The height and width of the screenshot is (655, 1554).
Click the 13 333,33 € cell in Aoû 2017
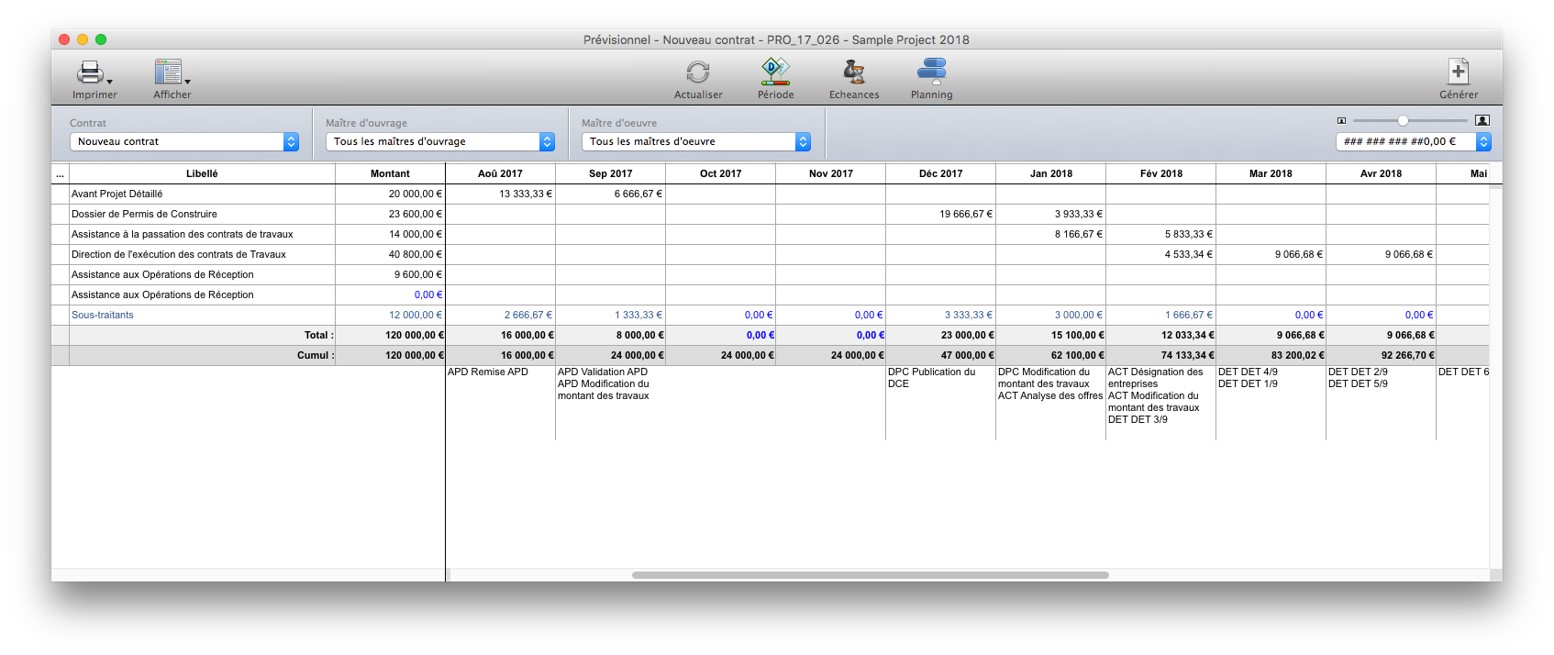click(500, 194)
